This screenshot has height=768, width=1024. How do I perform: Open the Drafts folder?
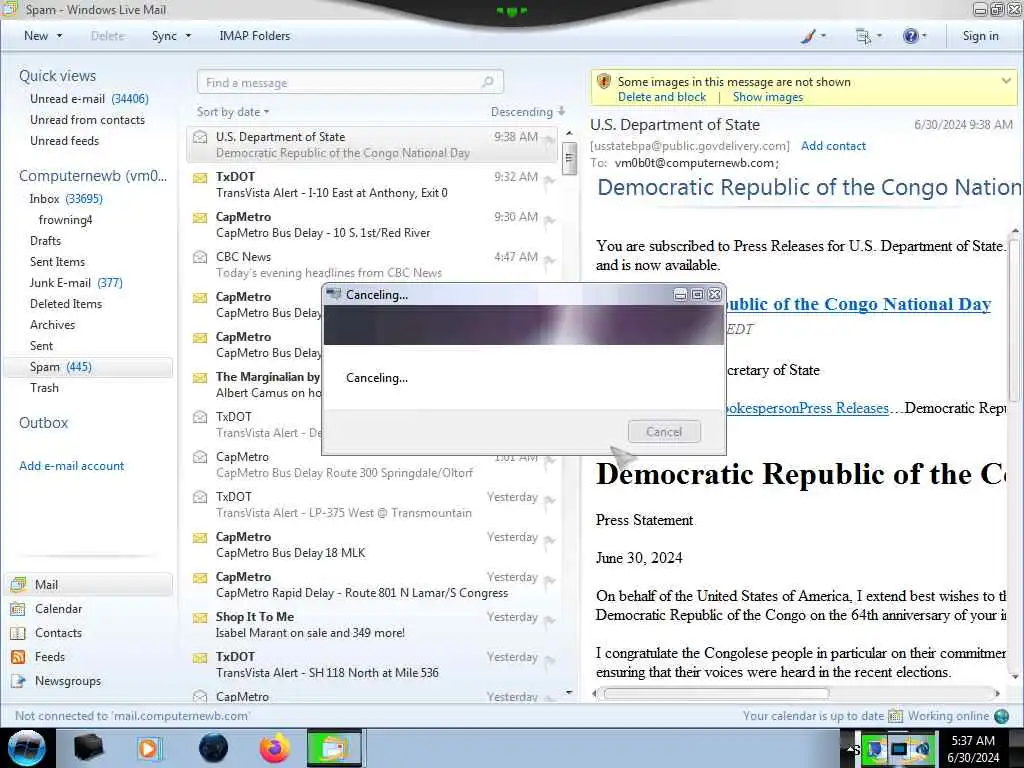coord(45,240)
